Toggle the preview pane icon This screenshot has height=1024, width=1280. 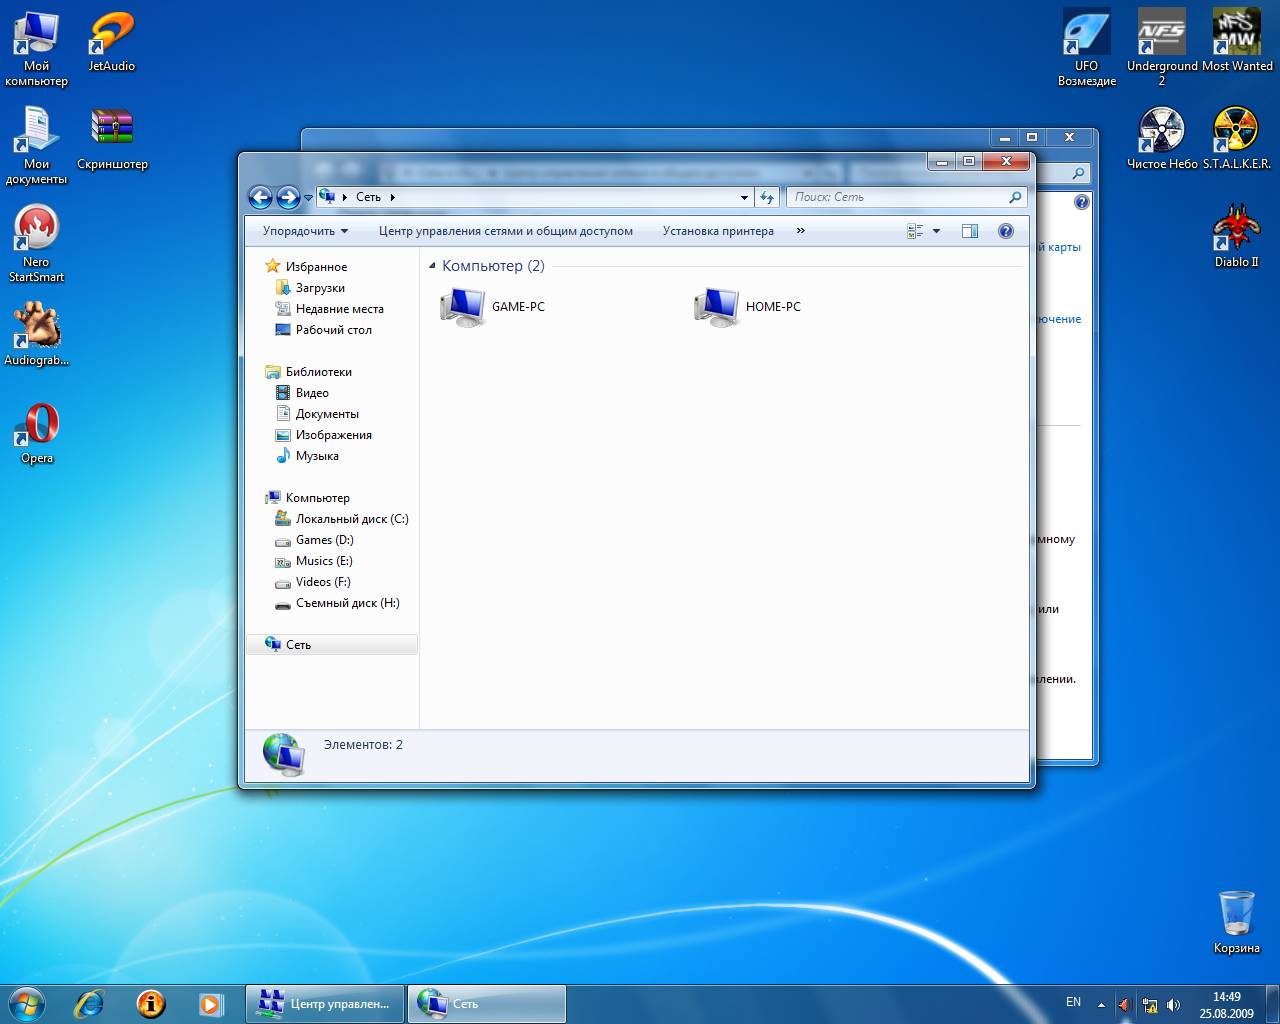pos(969,231)
